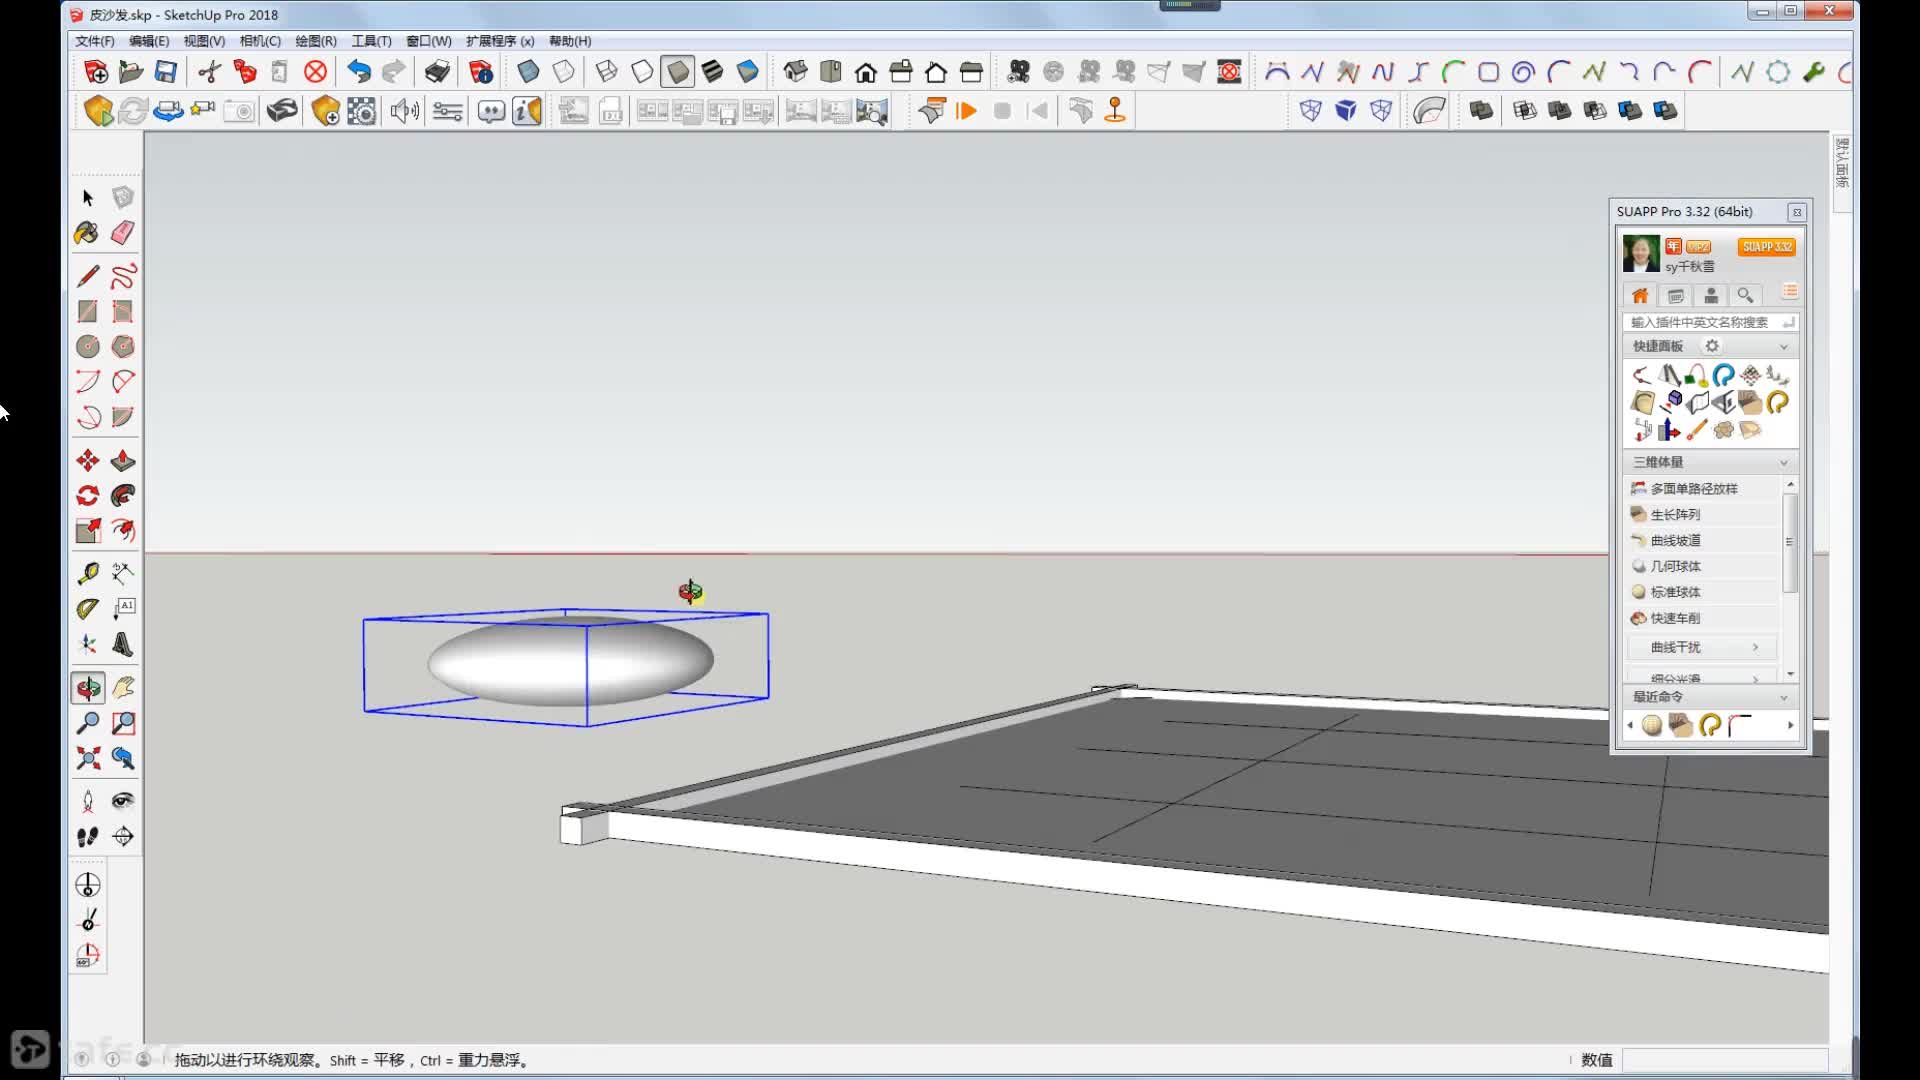Choose the Zoom magnifier tool
The width and height of the screenshot is (1920, 1080).
pyautogui.click(x=88, y=723)
